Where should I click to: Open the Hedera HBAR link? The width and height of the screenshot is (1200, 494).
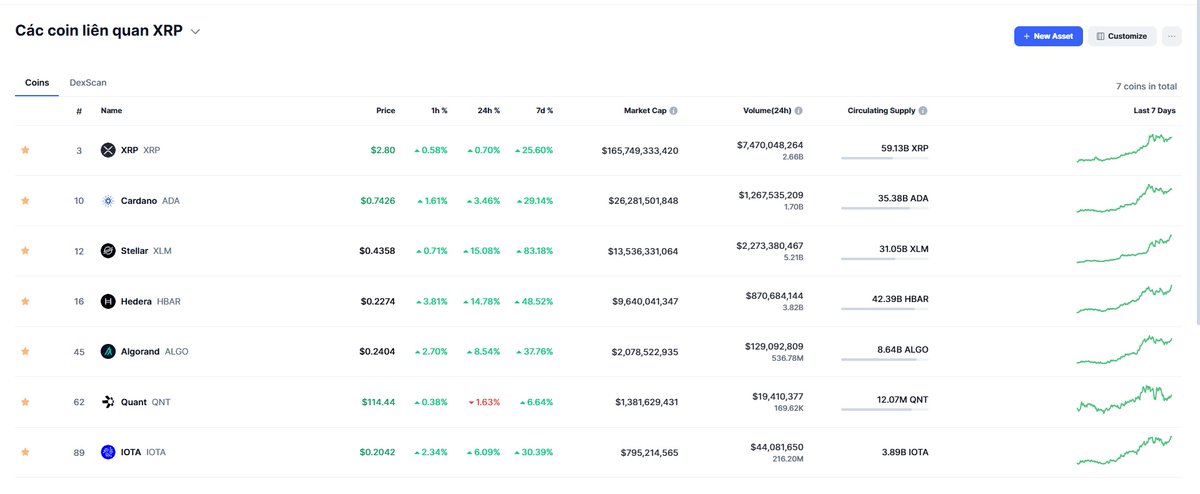(150, 301)
